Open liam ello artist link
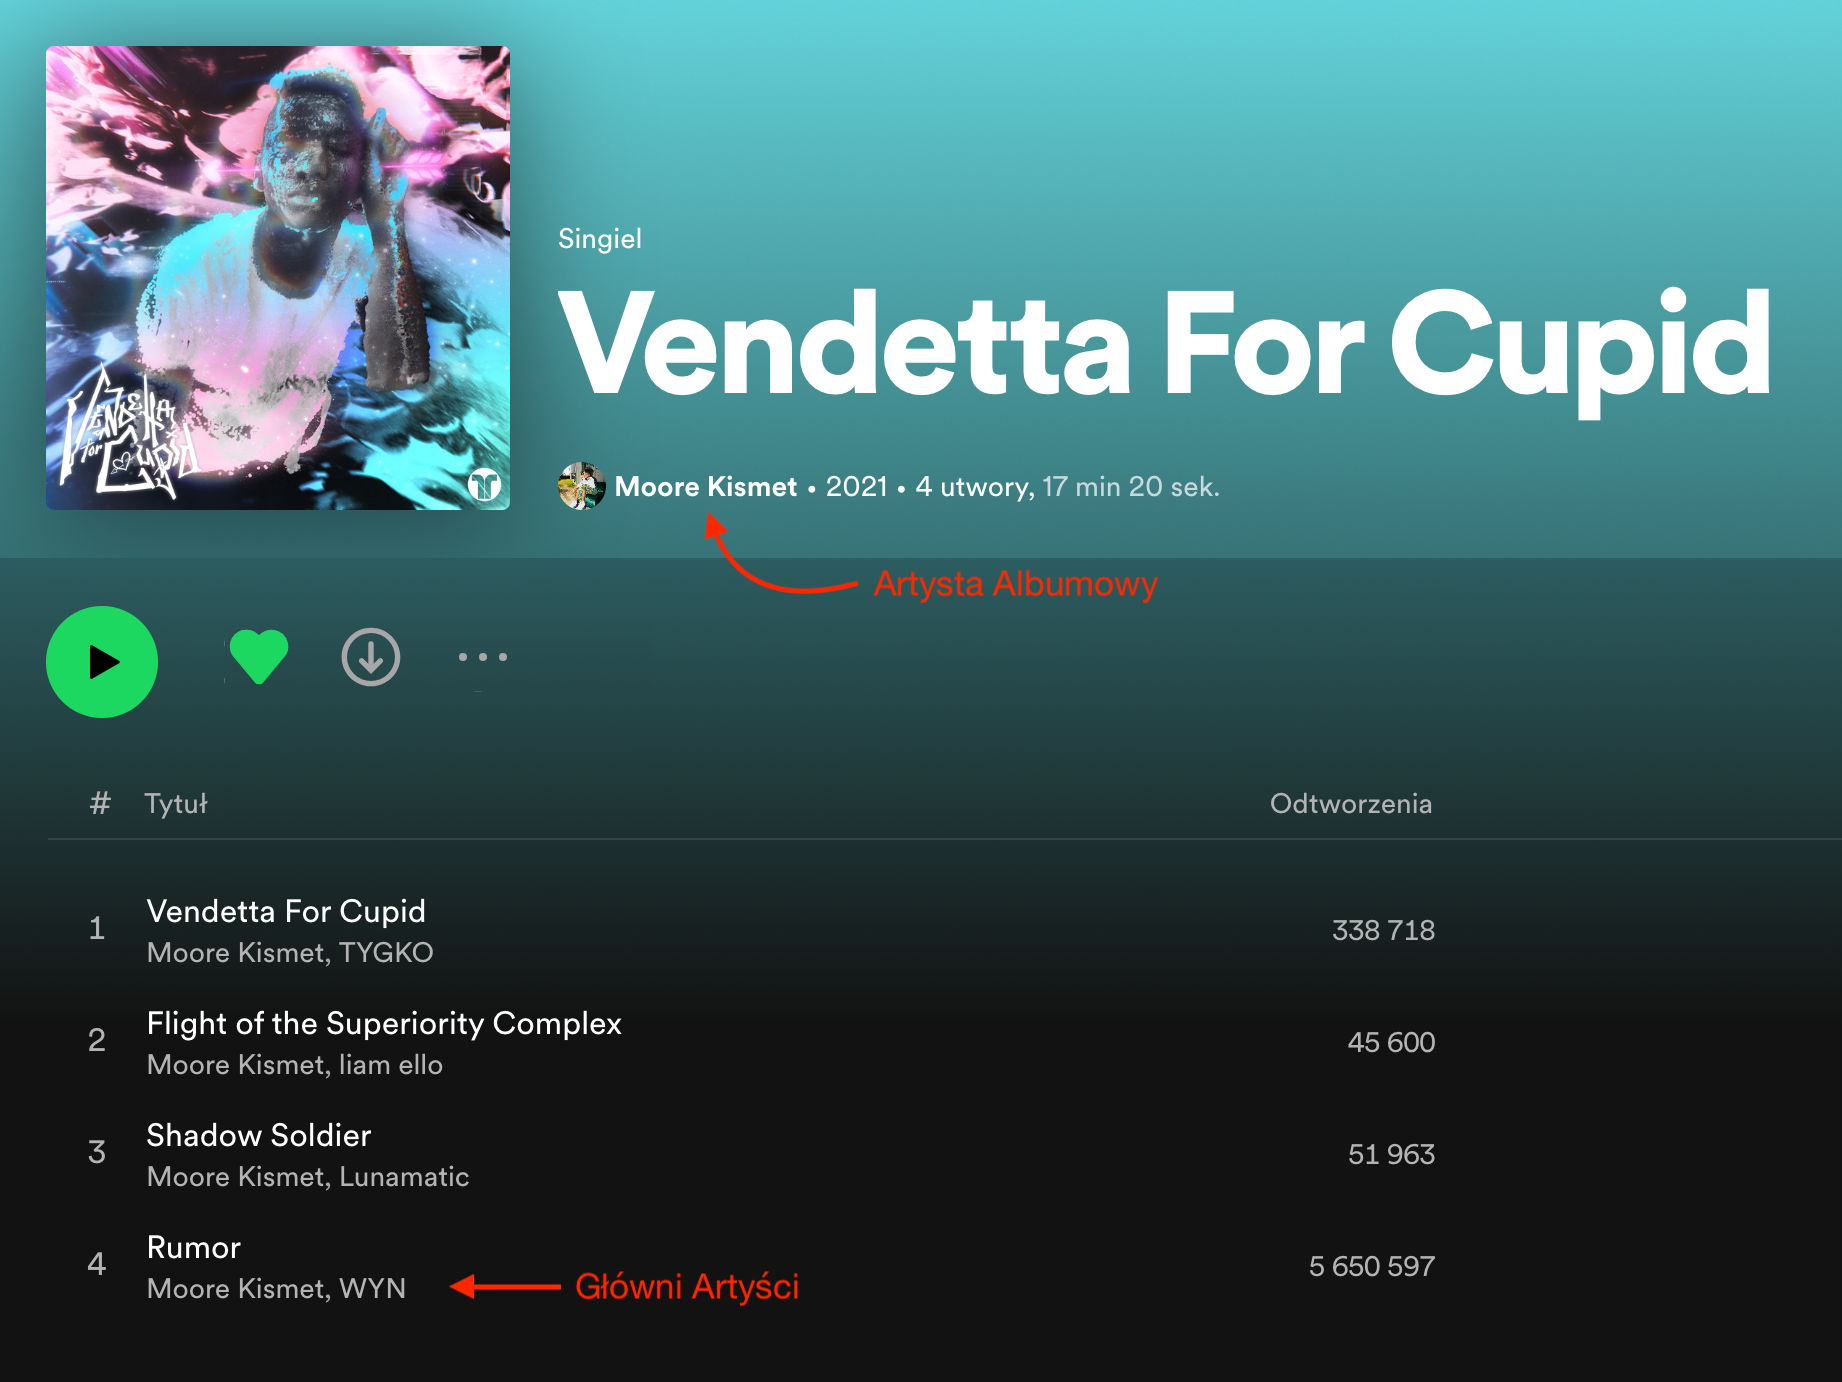1842x1382 pixels. pyautogui.click(x=391, y=1064)
